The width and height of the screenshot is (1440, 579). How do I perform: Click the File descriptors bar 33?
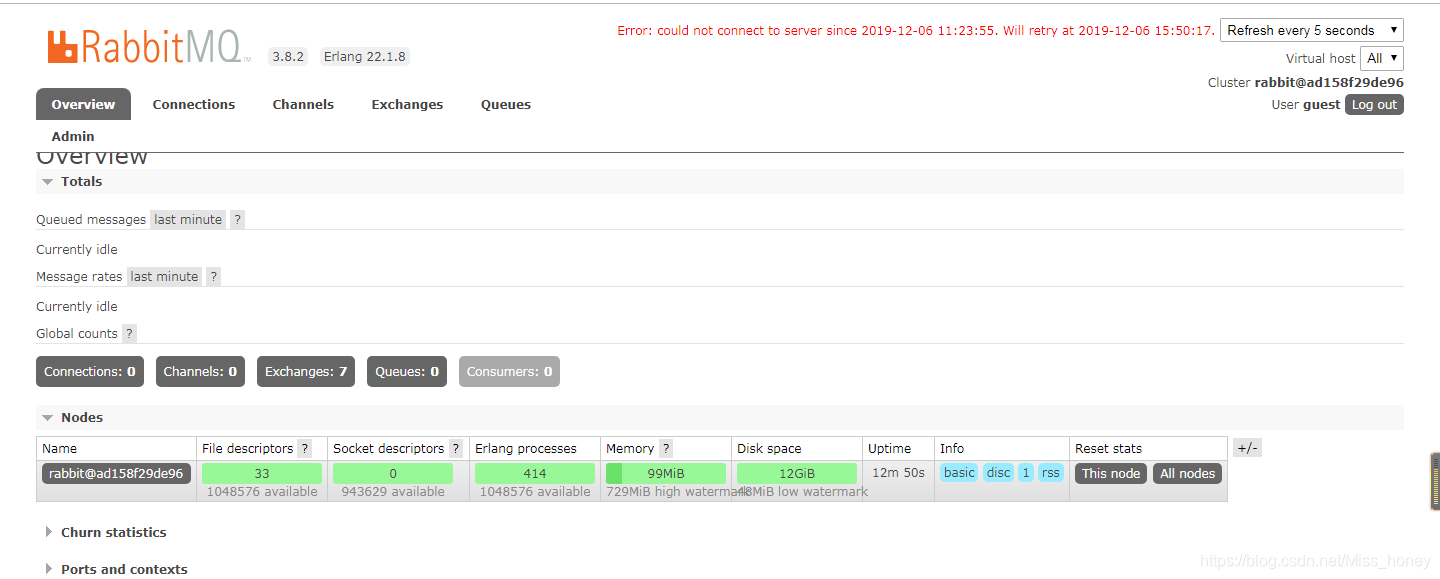point(262,473)
